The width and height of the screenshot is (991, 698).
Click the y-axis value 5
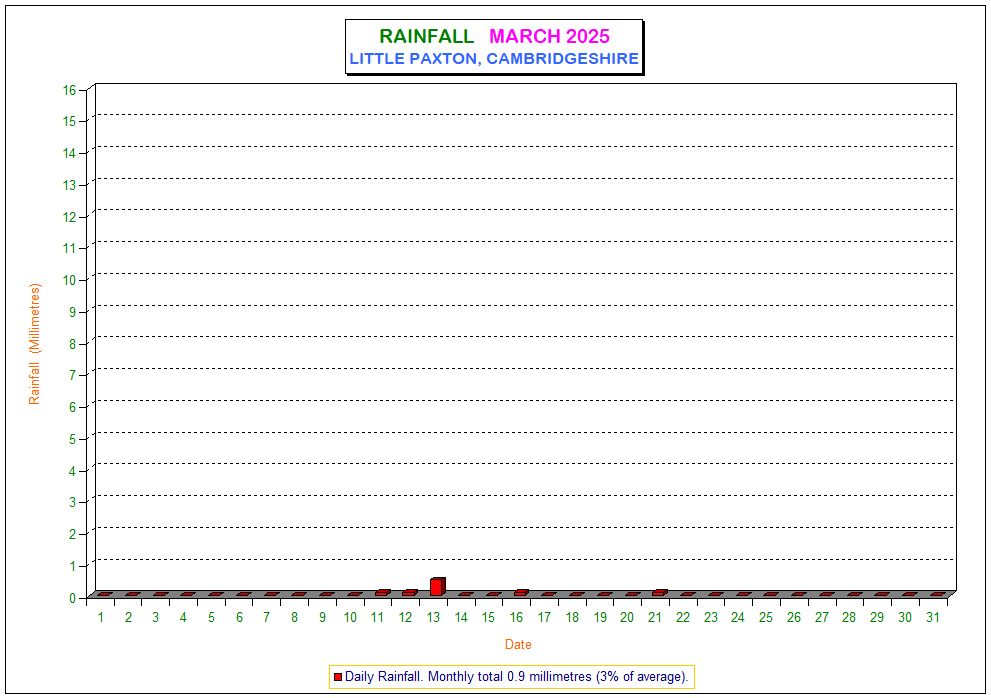pyautogui.click(x=73, y=439)
